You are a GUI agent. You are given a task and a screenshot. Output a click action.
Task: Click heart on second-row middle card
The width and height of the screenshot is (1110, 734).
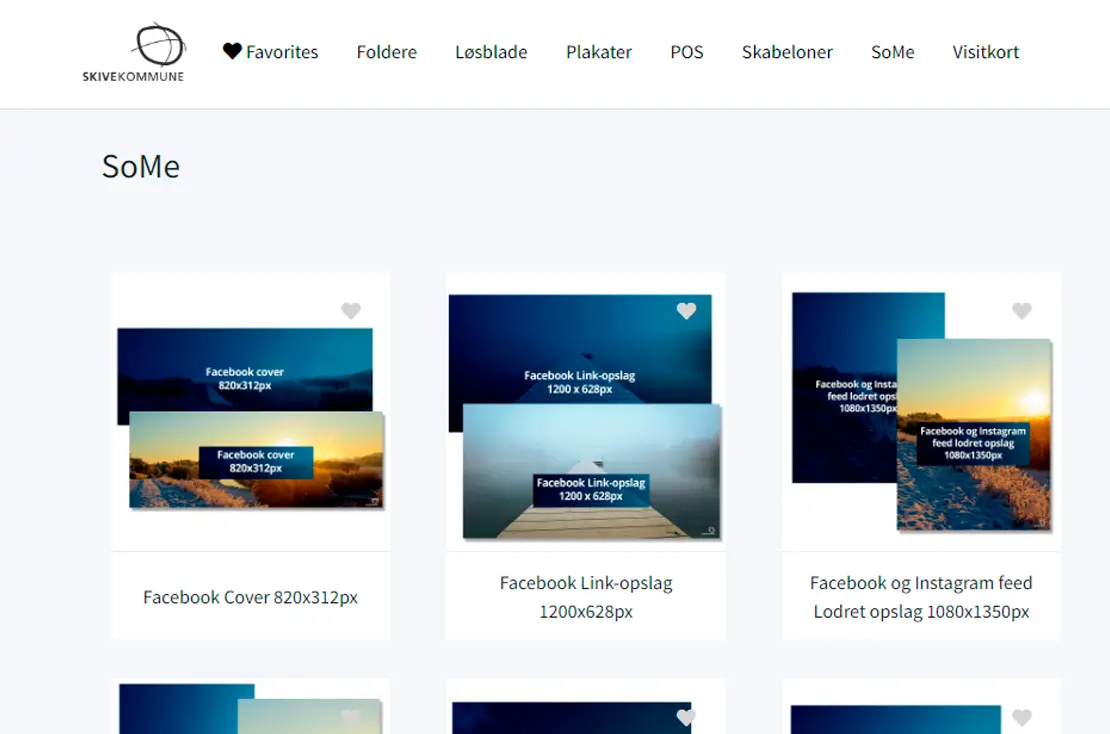point(686,718)
